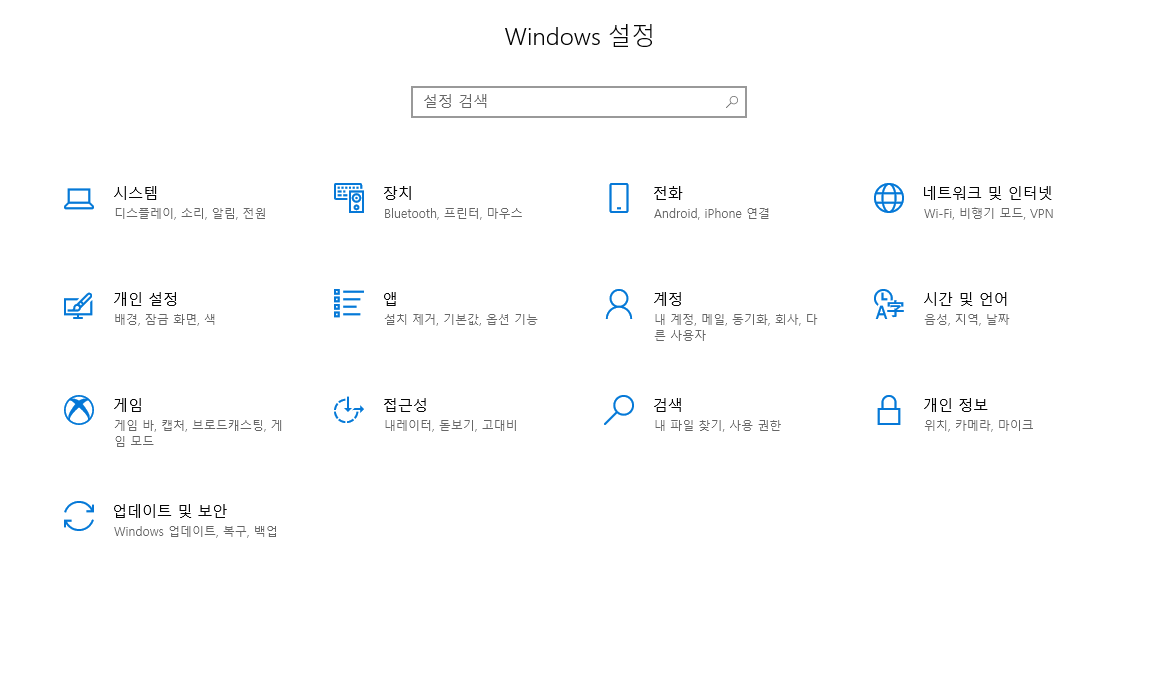Image resolution: width=1161 pixels, height=675 pixels.
Task: Click the phone icon for 전화
Action: [x=619, y=198]
